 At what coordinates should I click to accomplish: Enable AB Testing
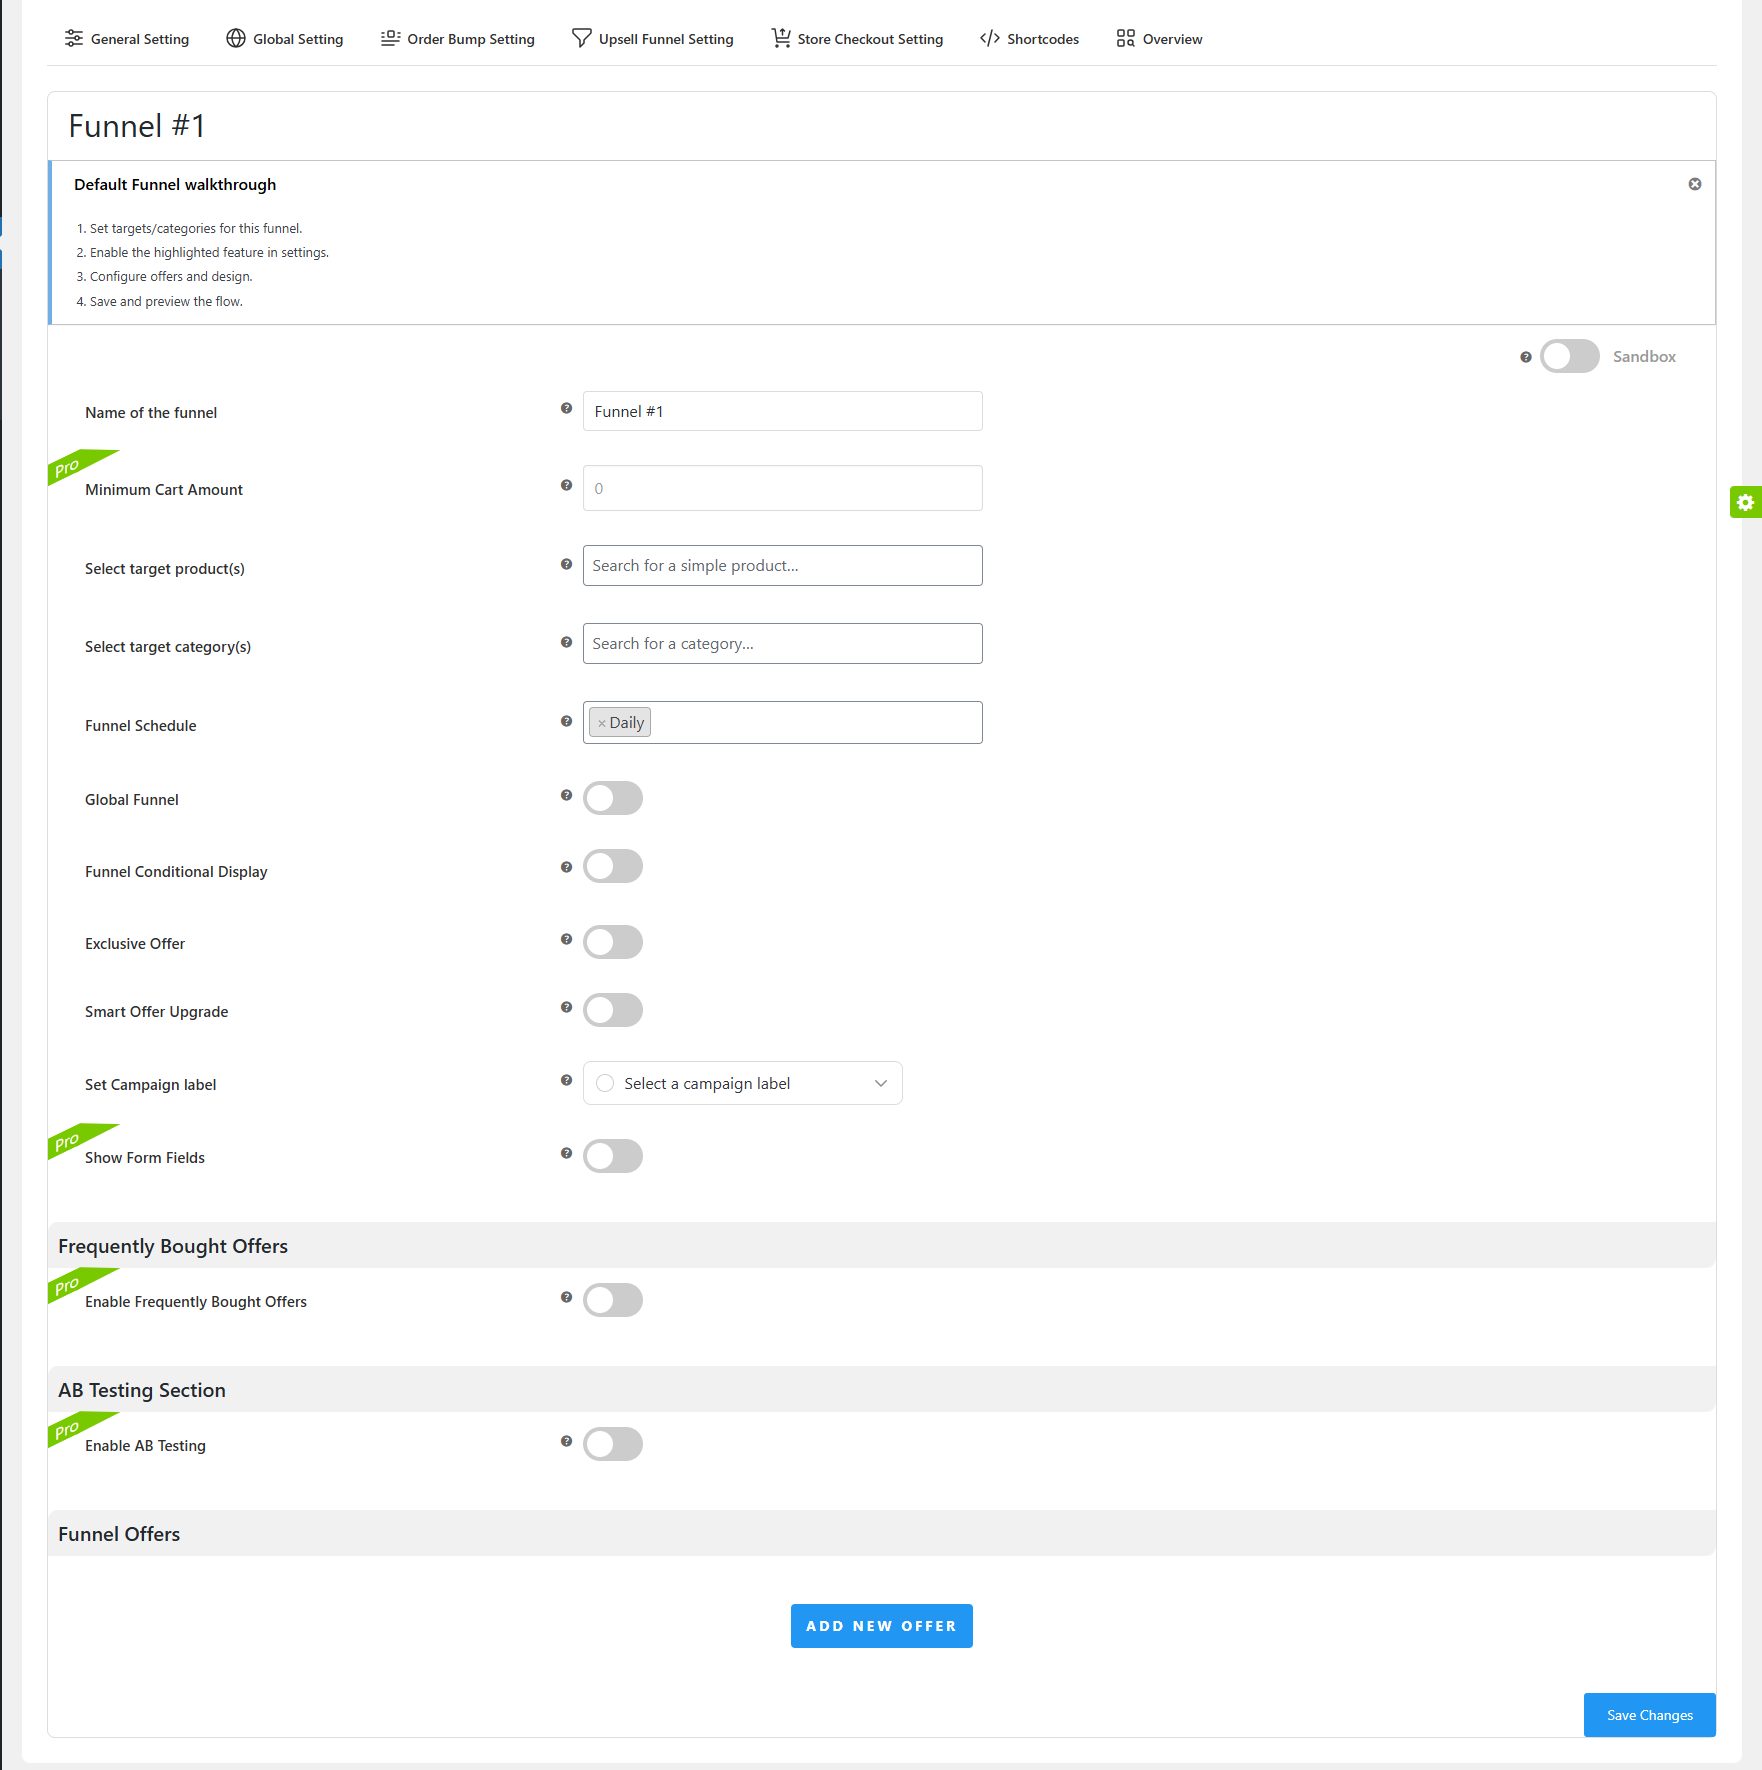[612, 1444]
